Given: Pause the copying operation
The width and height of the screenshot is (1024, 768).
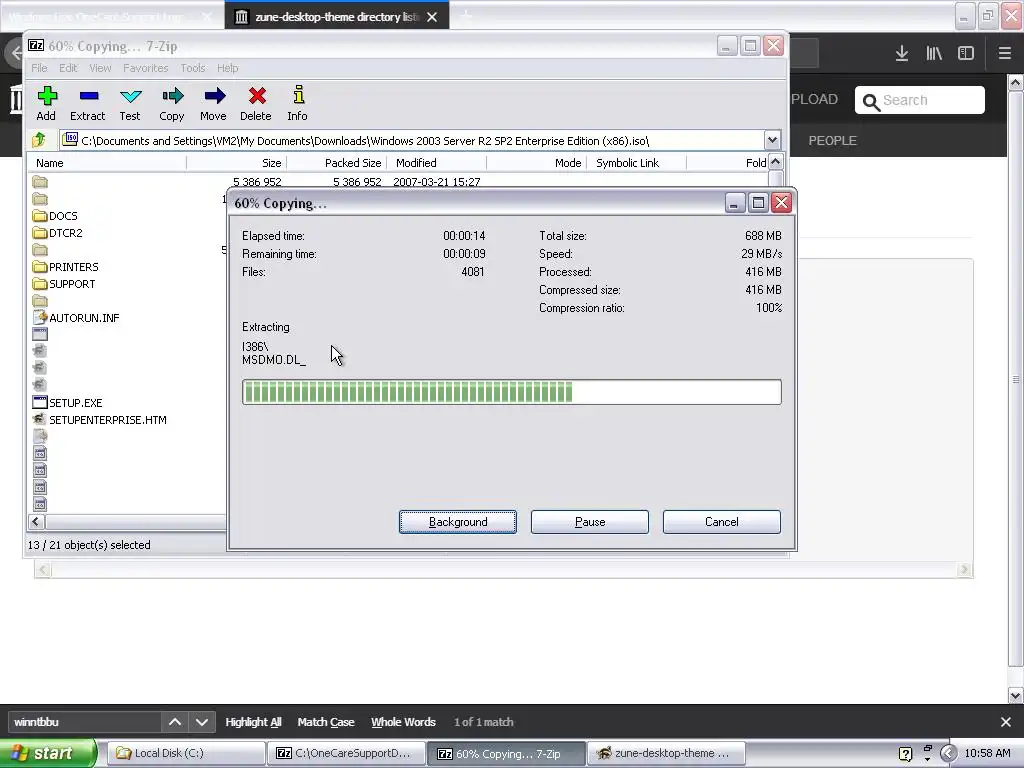Looking at the screenshot, I should (590, 522).
